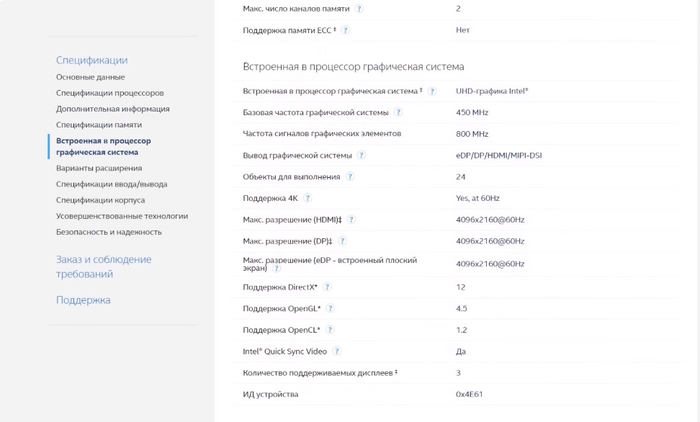Image resolution: width=700 pixels, height=422 pixels.
Task: Click the Поддержка heading in sidebar
Action: [x=83, y=300]
